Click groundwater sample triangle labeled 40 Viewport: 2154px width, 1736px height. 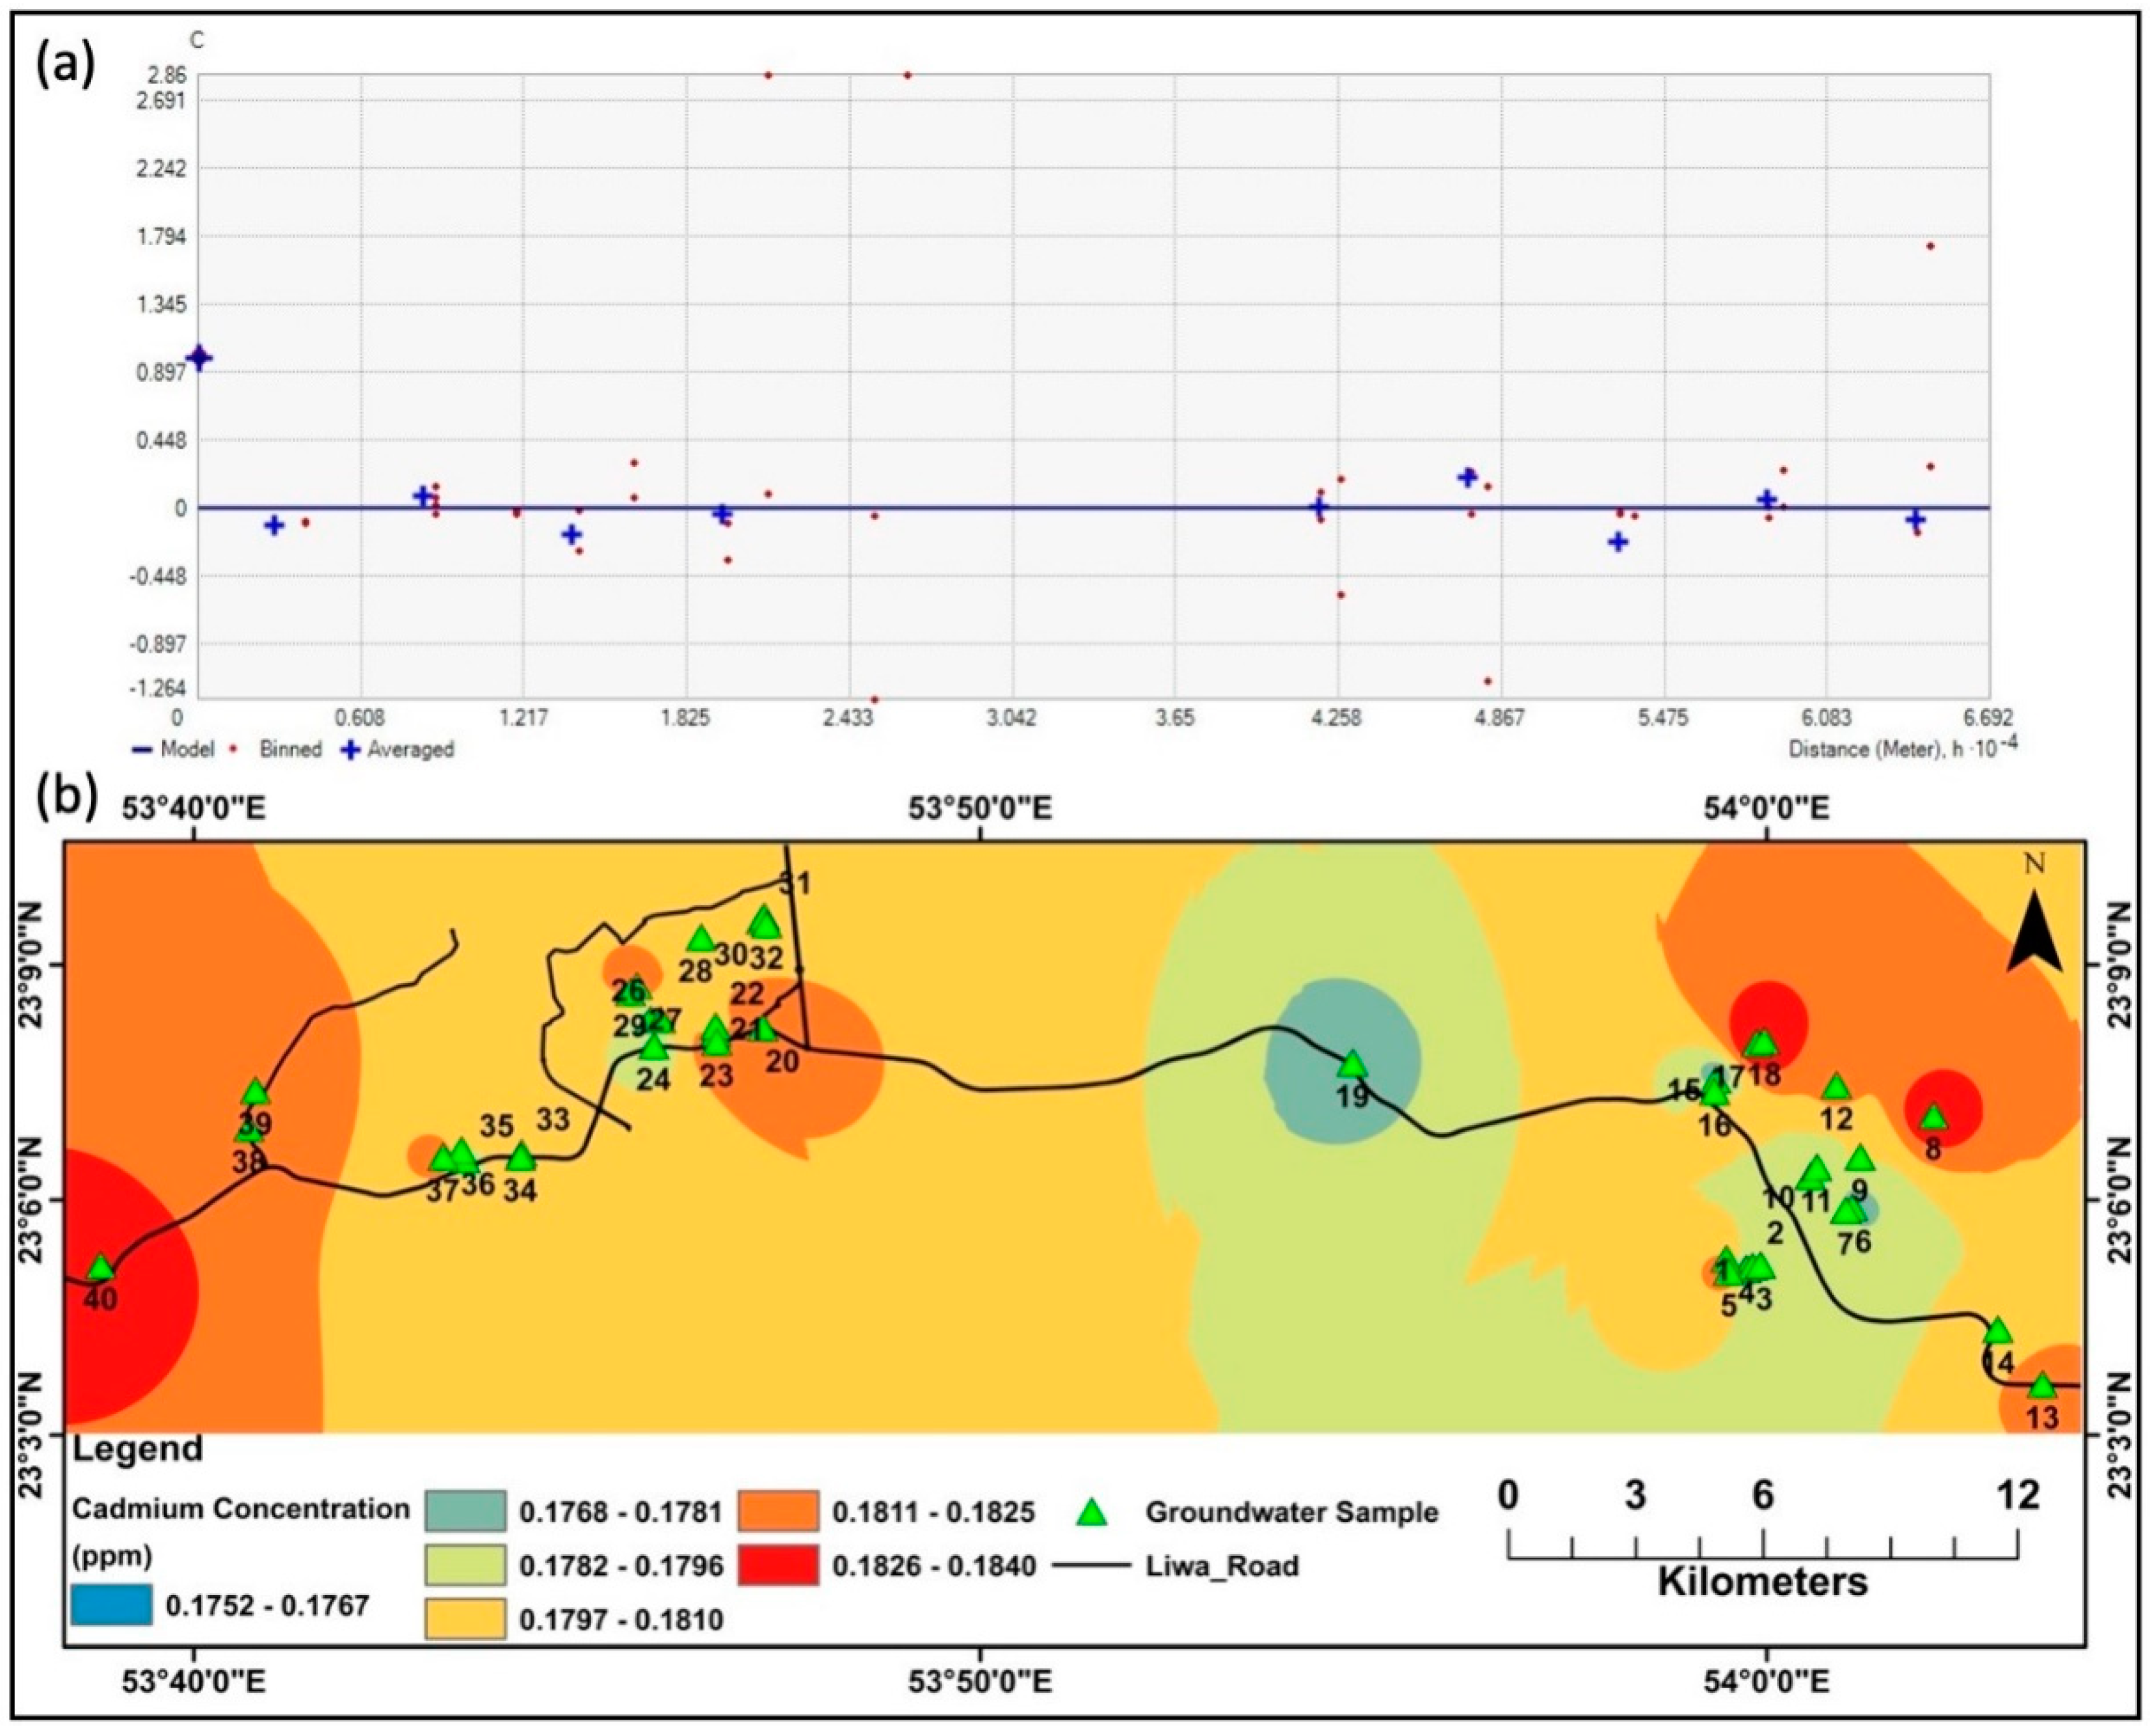click(x=100, y=1269)
